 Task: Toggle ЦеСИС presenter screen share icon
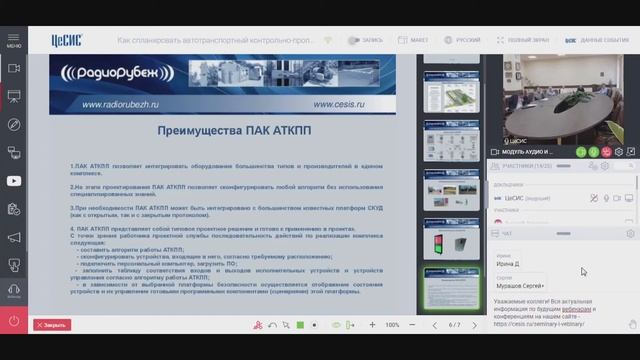tap(629, 198)
